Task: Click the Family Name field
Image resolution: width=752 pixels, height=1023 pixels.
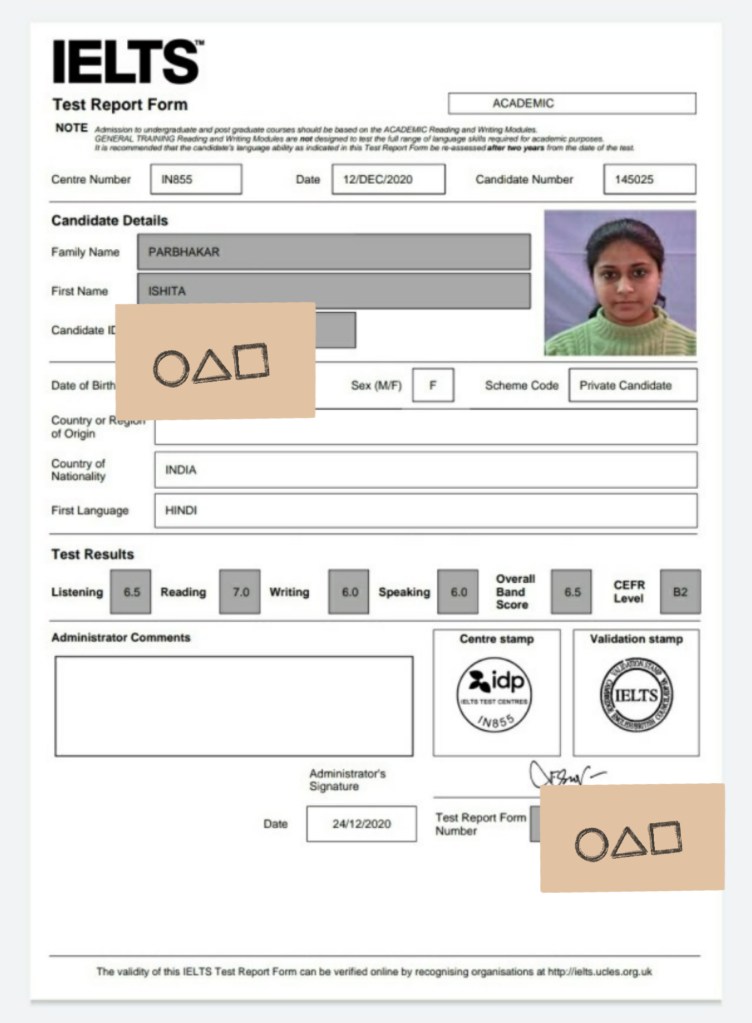Action: coord(333,252)
